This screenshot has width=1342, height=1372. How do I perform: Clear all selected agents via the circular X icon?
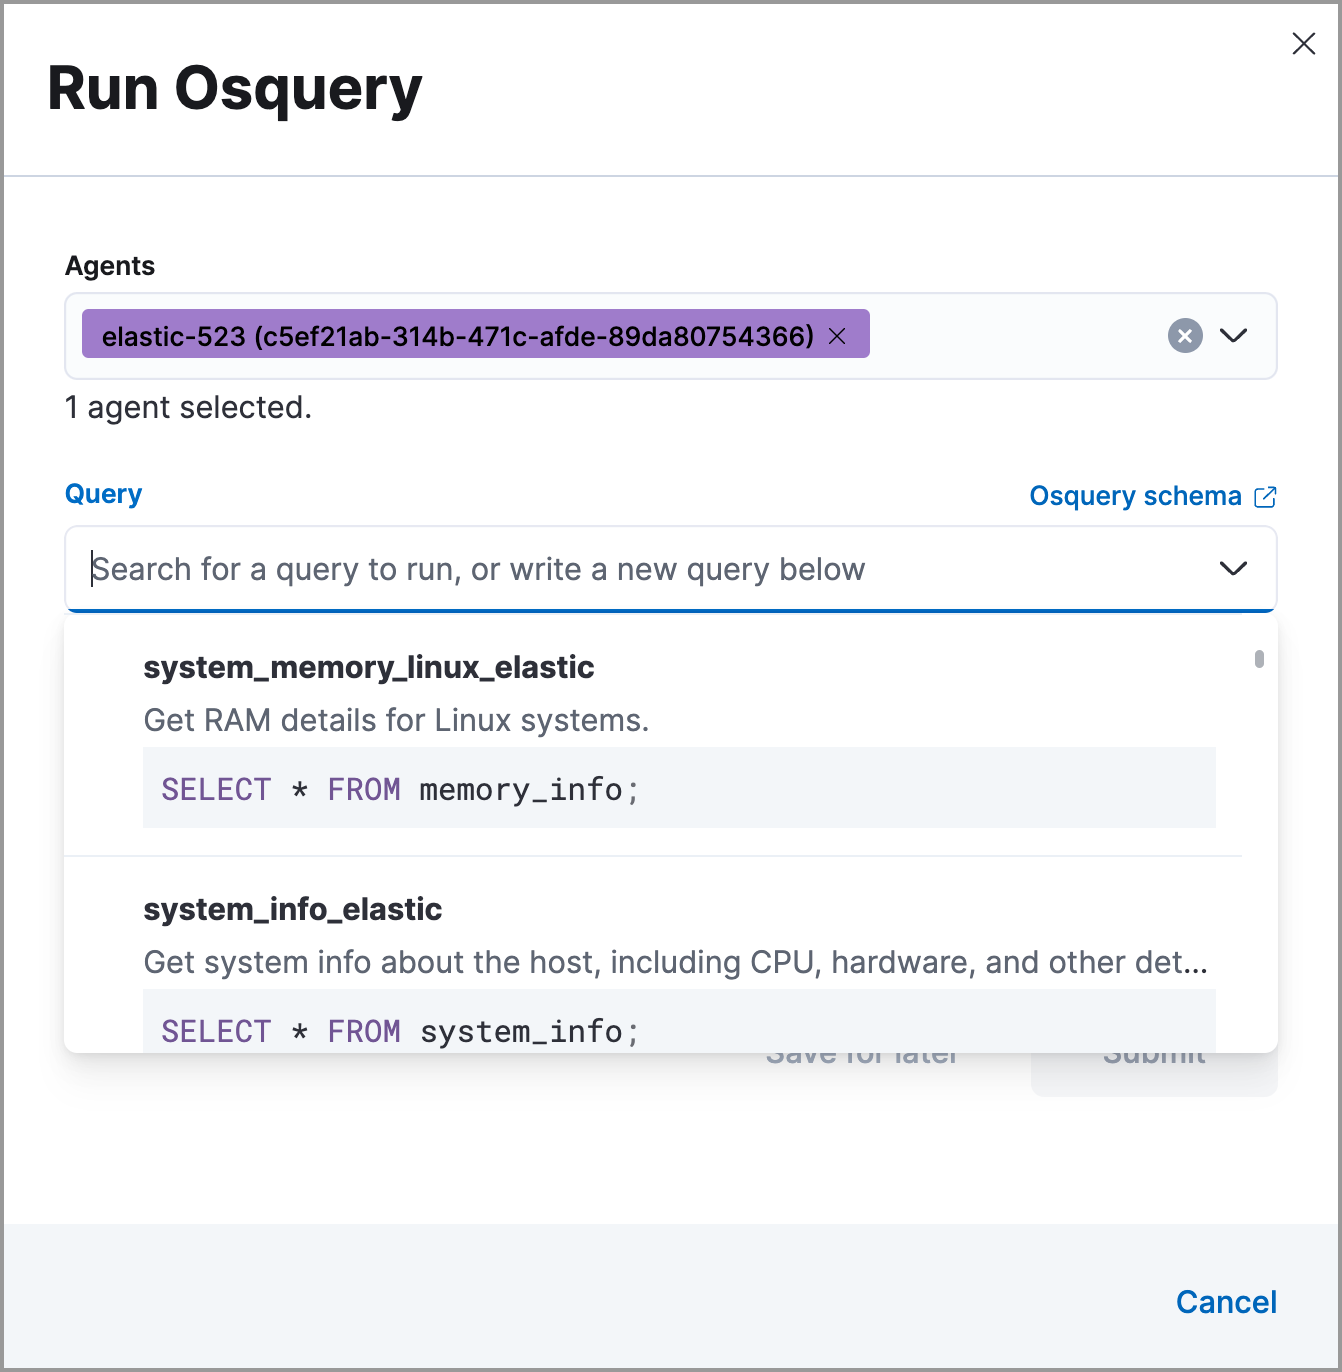(x=1185, y=336)
